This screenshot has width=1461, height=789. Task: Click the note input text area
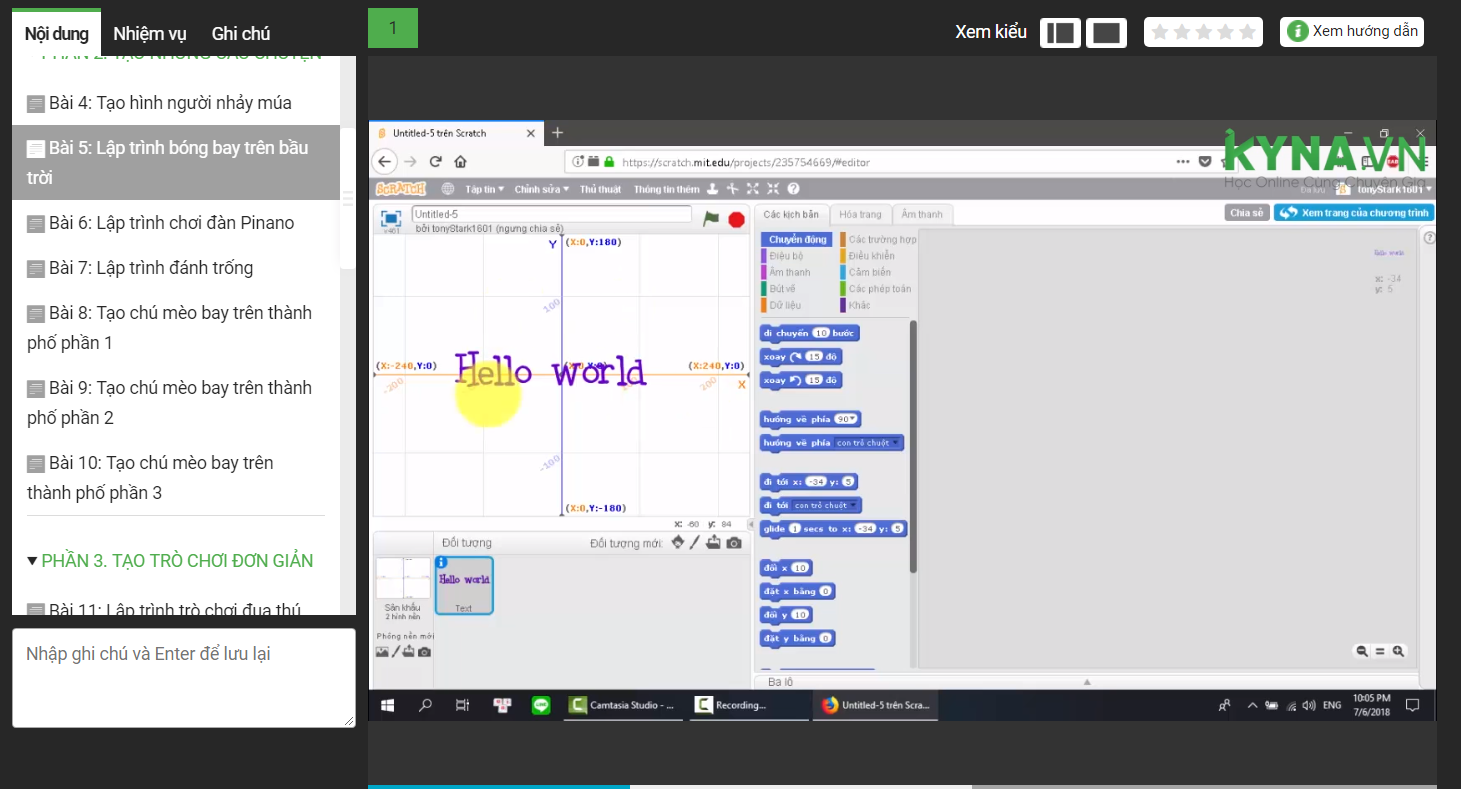coord(184,677)
